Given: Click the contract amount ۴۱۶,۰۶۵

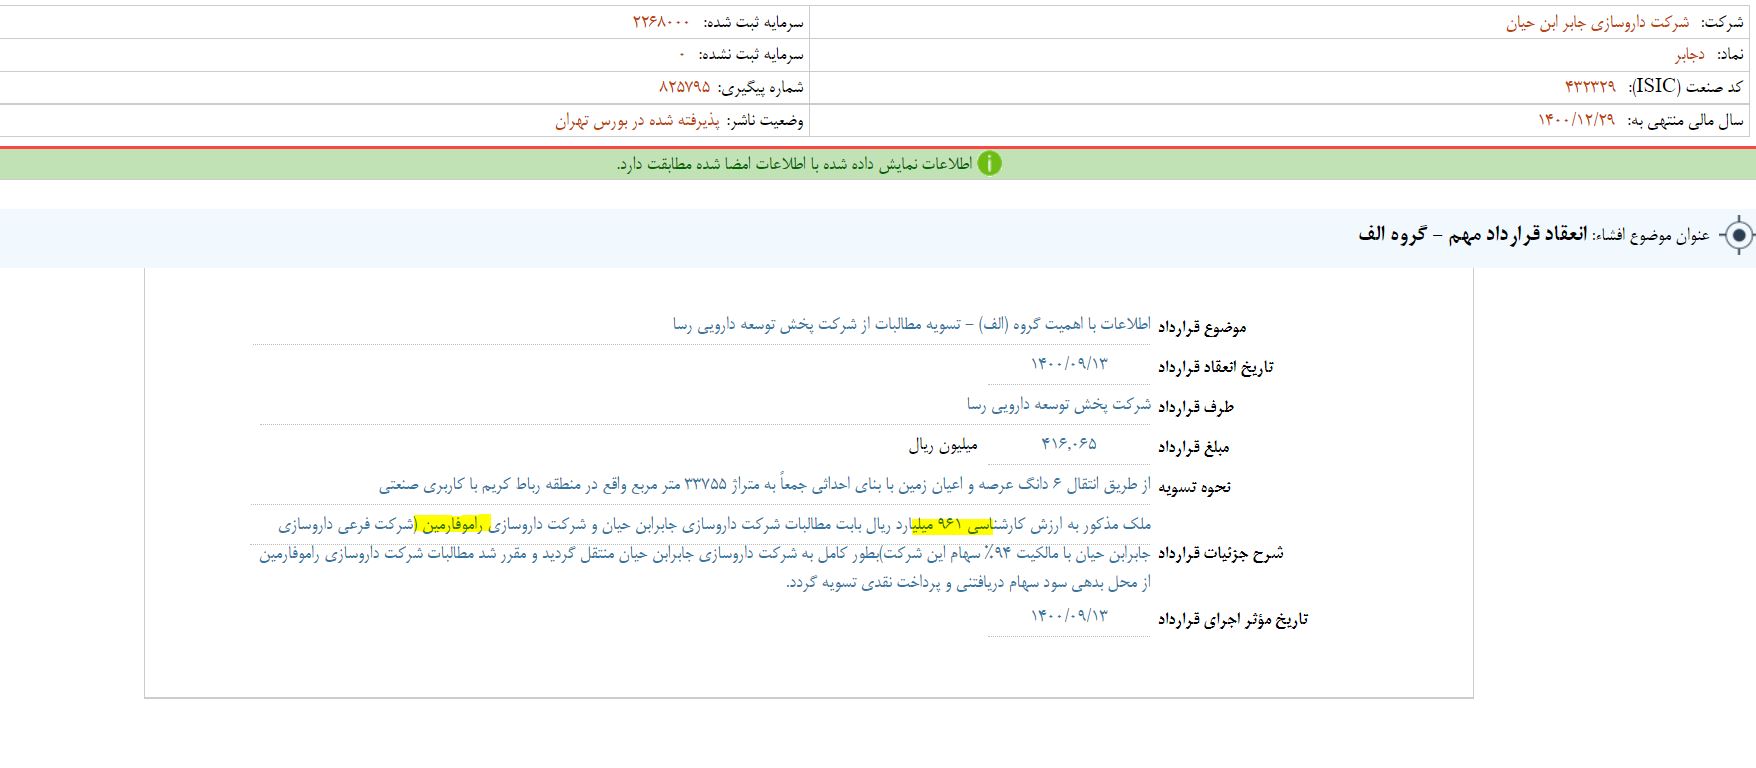Looking at the screenshot, I should point(1068,444).
